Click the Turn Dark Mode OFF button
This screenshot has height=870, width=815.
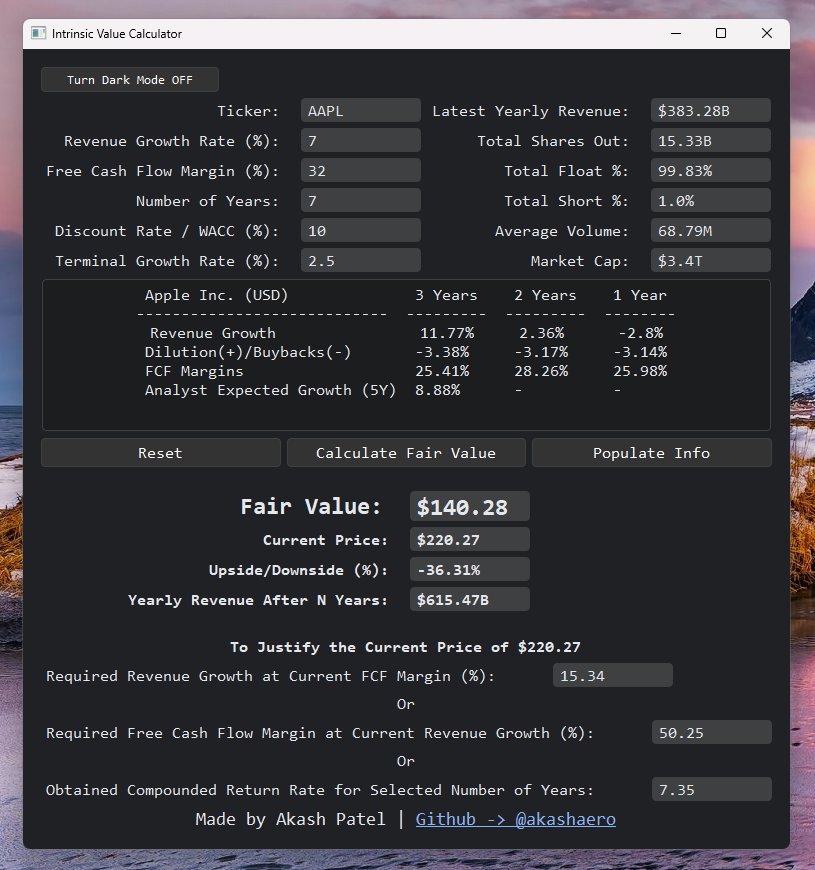click(x=130, y=80)
